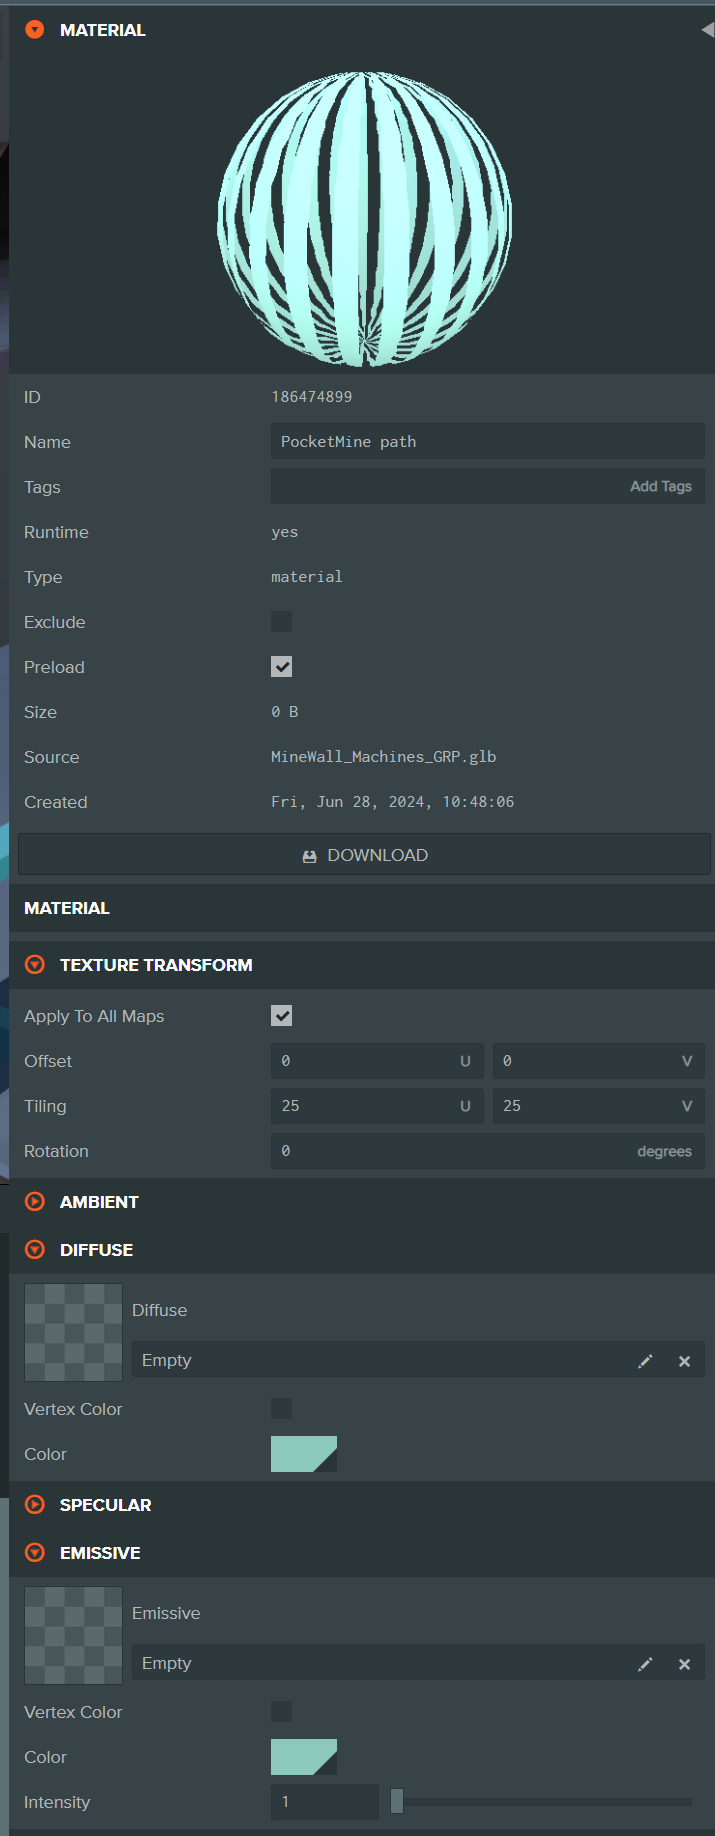Collapse the Texture Transform section

pos(35,965)
